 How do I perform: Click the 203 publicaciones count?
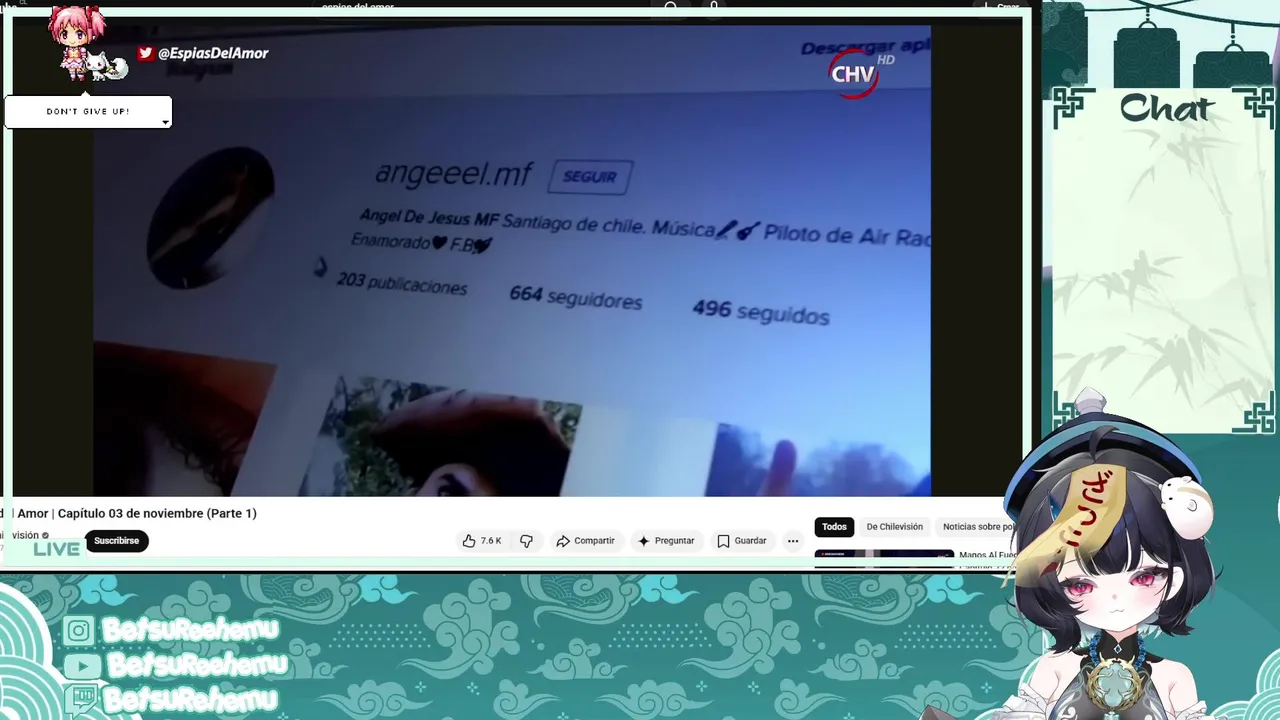click(x=401, y=283)
